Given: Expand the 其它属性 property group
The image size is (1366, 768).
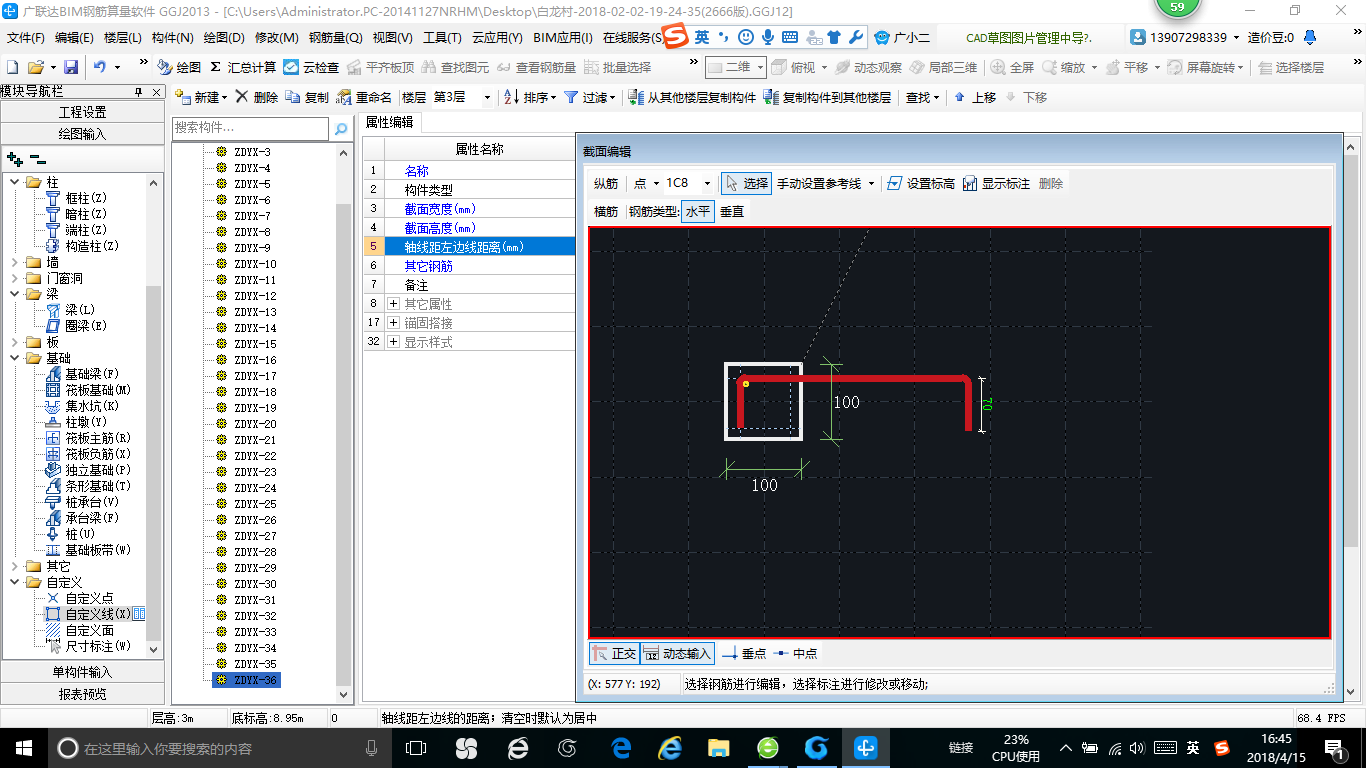Looking at the screenshot, I should 393,304.
